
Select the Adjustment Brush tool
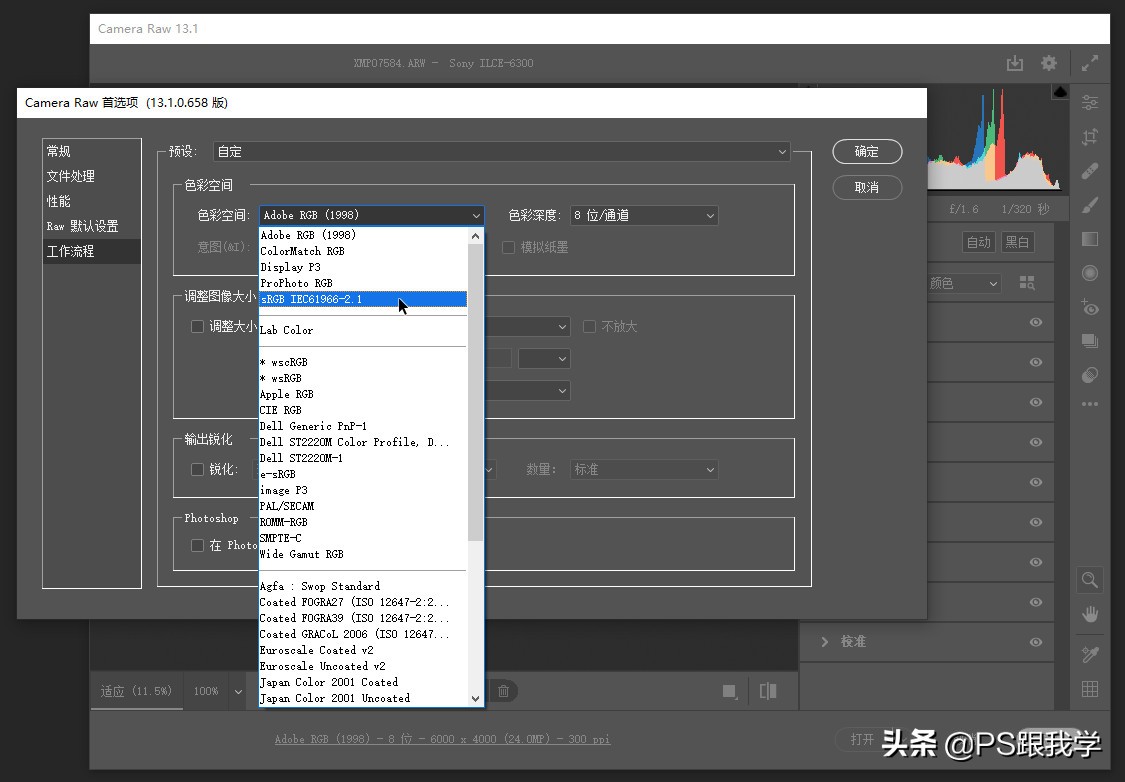1090,205
